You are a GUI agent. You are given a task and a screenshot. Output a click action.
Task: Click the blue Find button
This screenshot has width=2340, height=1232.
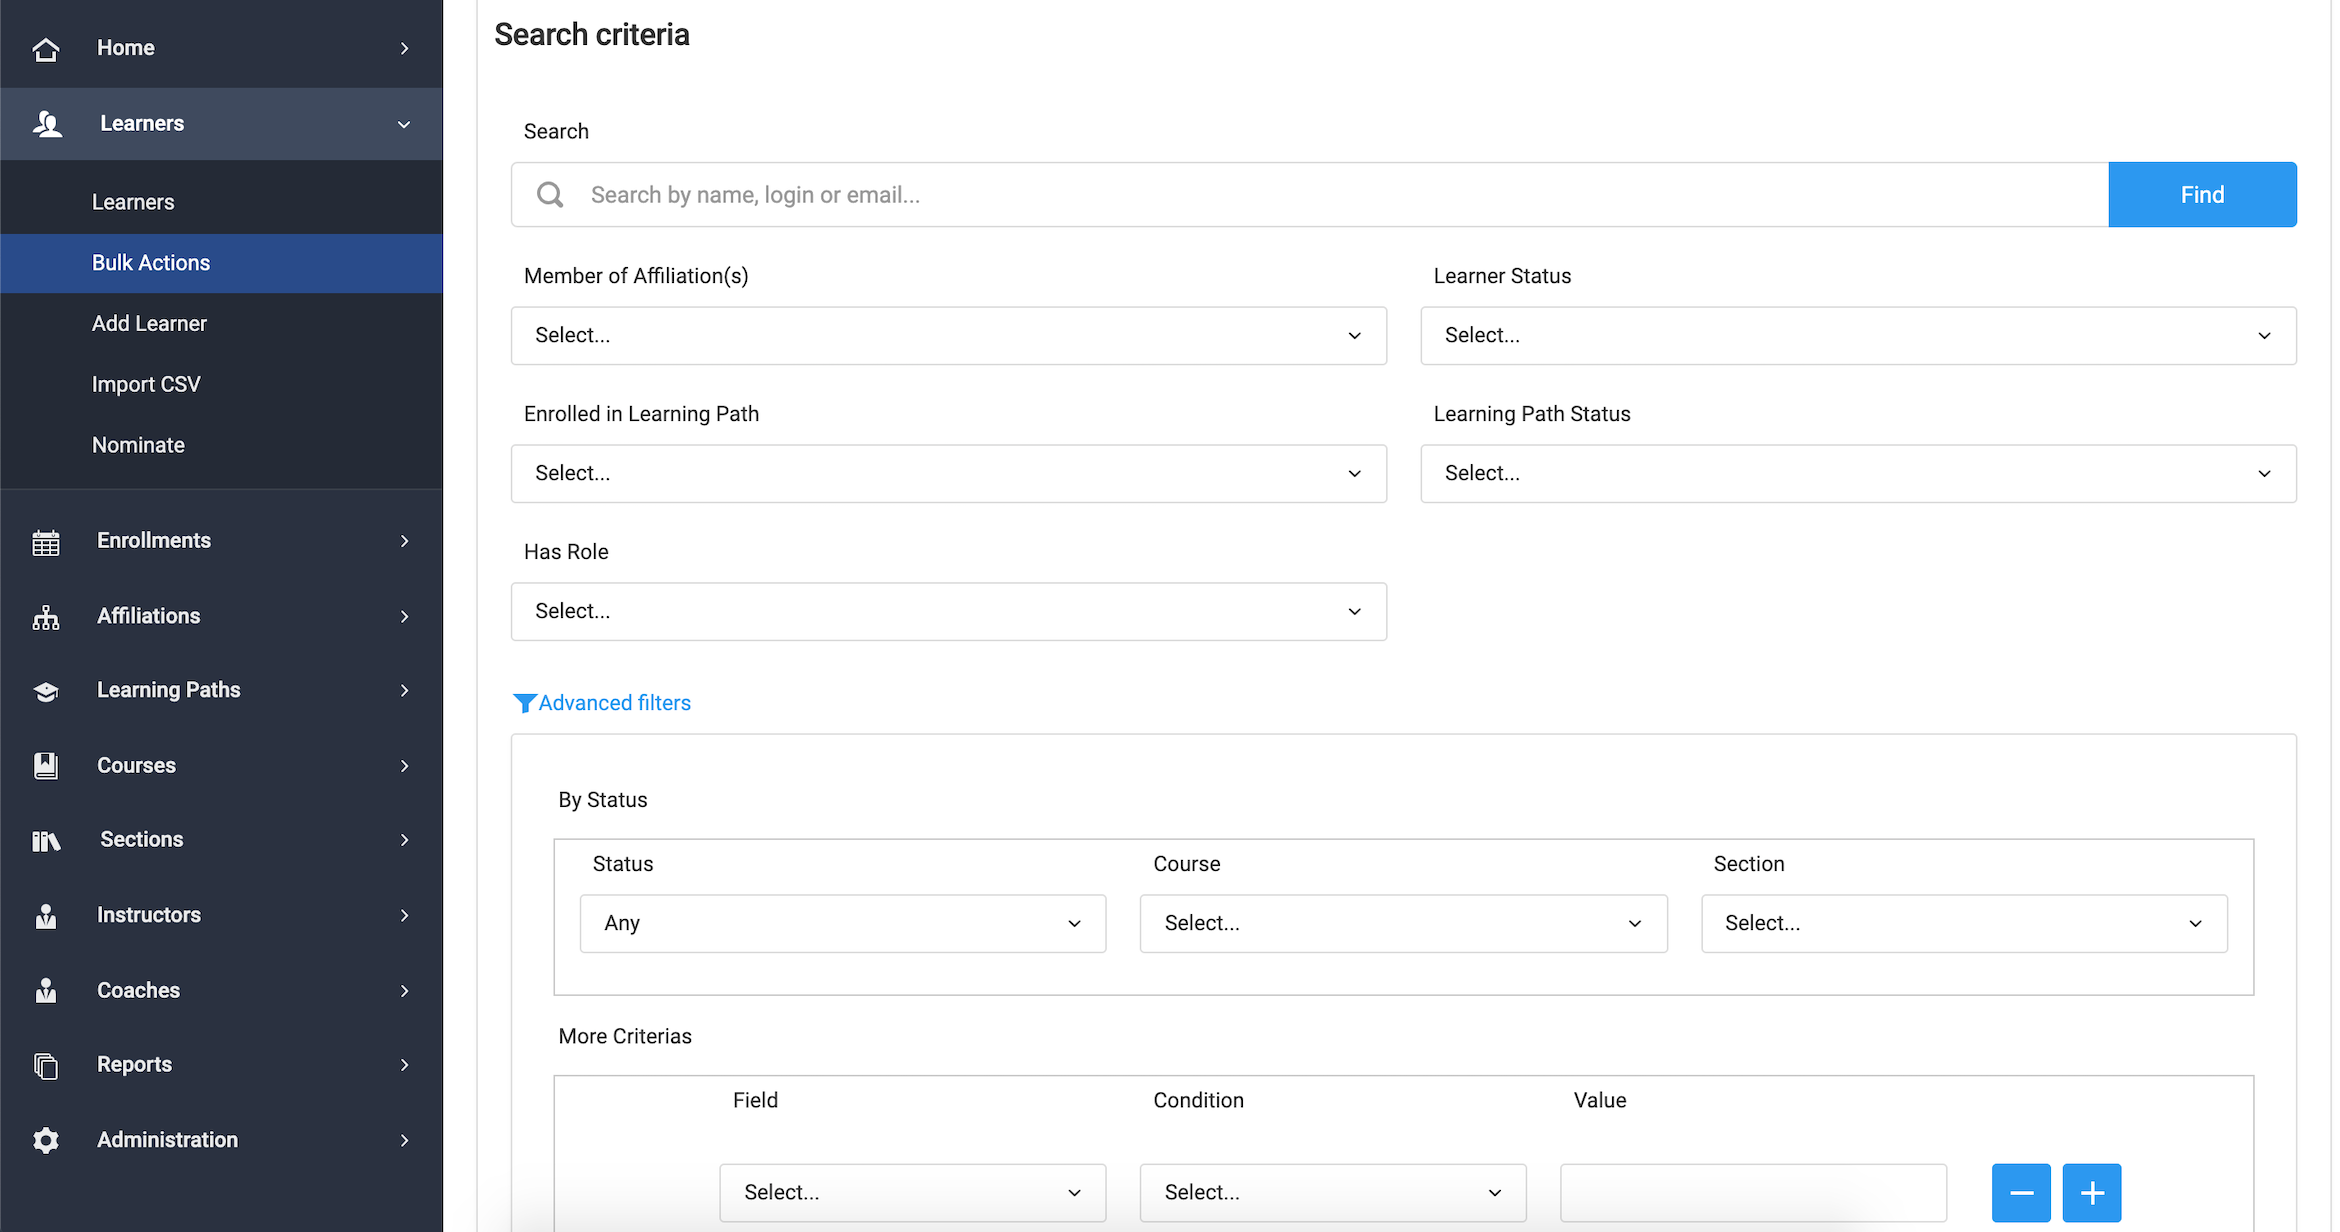(2202, 195)
